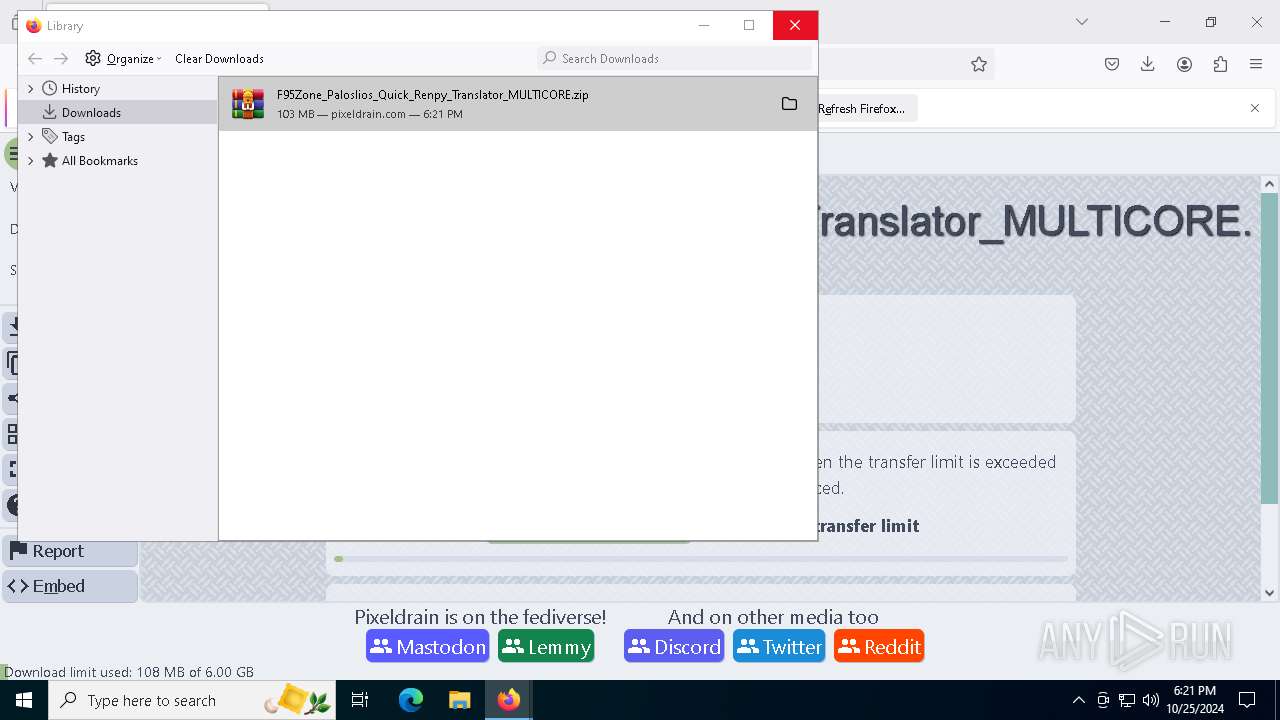1280x720 pixels.
Task: Open Firefox extensions puzzle icon
Action: click(1220, 64)
